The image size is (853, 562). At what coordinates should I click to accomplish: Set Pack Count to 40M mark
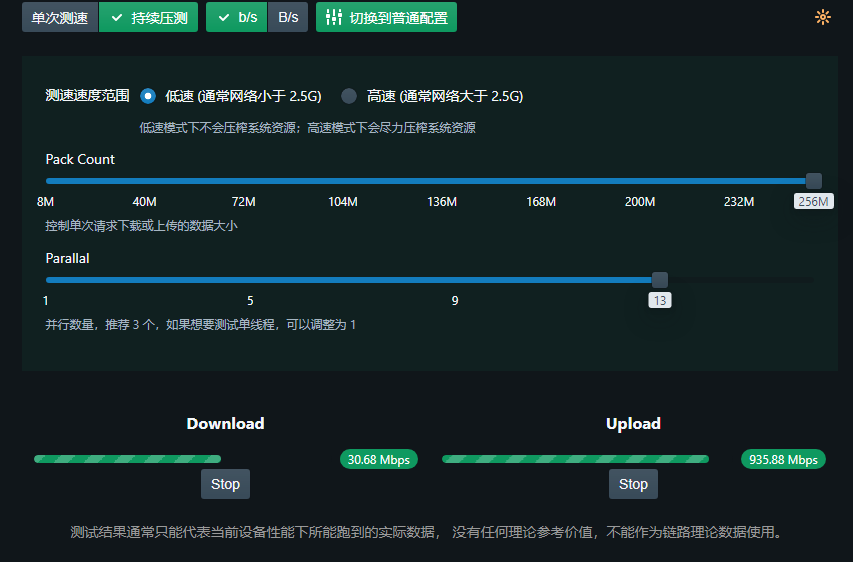coord(144,202)
